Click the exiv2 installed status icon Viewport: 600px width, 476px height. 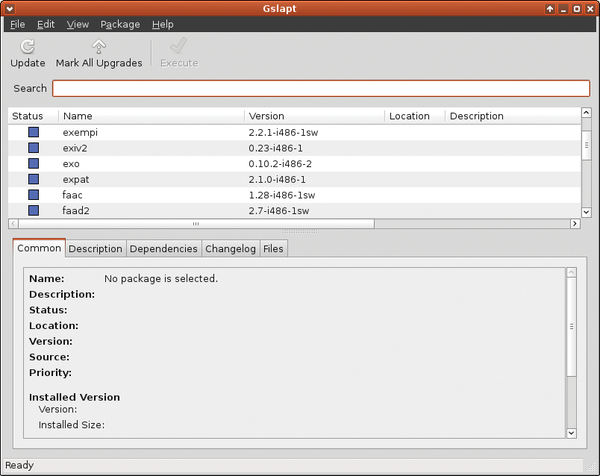(34, 148)
